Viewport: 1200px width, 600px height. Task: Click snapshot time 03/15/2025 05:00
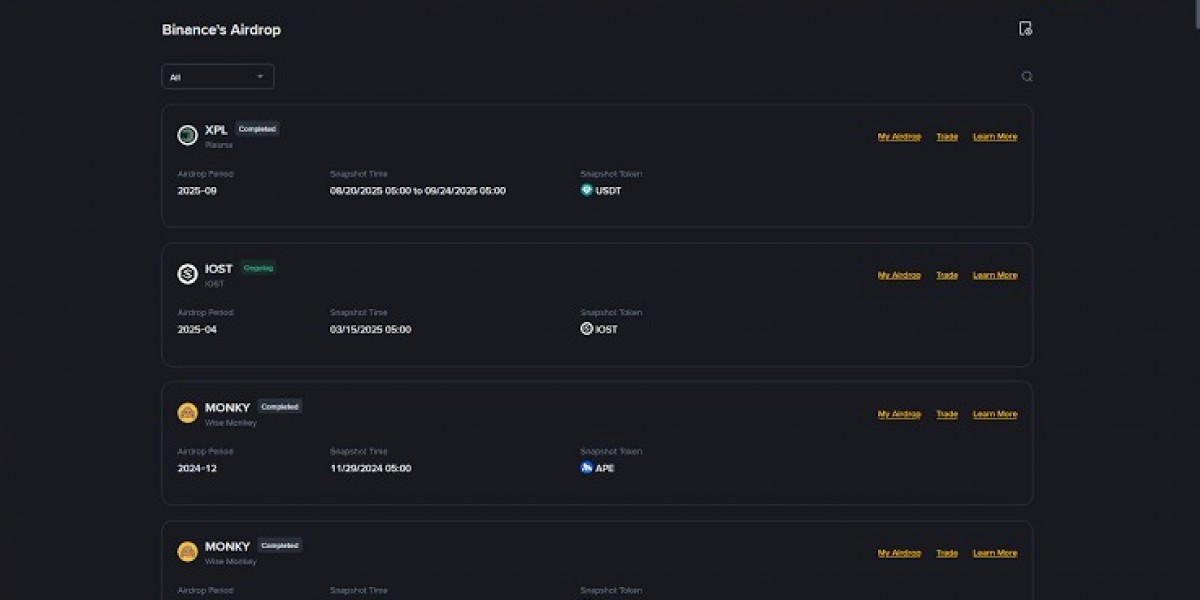[x=370, y=329]
